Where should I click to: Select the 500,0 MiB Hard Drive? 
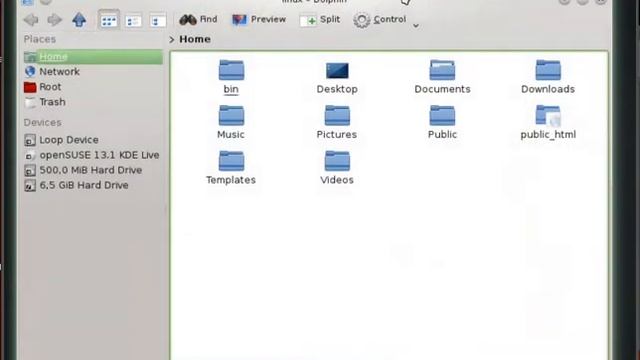click(93, 170)
